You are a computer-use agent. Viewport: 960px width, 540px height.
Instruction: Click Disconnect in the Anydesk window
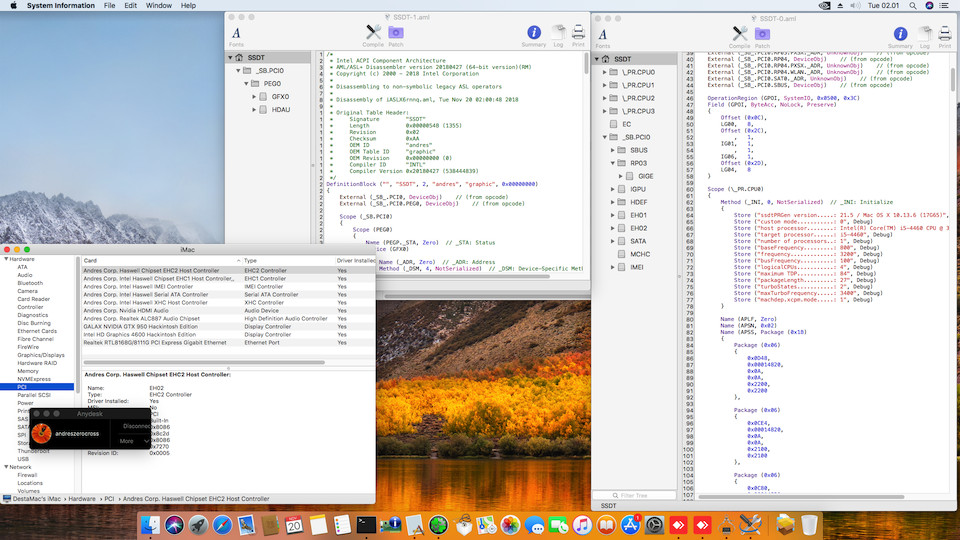point(136,425)
